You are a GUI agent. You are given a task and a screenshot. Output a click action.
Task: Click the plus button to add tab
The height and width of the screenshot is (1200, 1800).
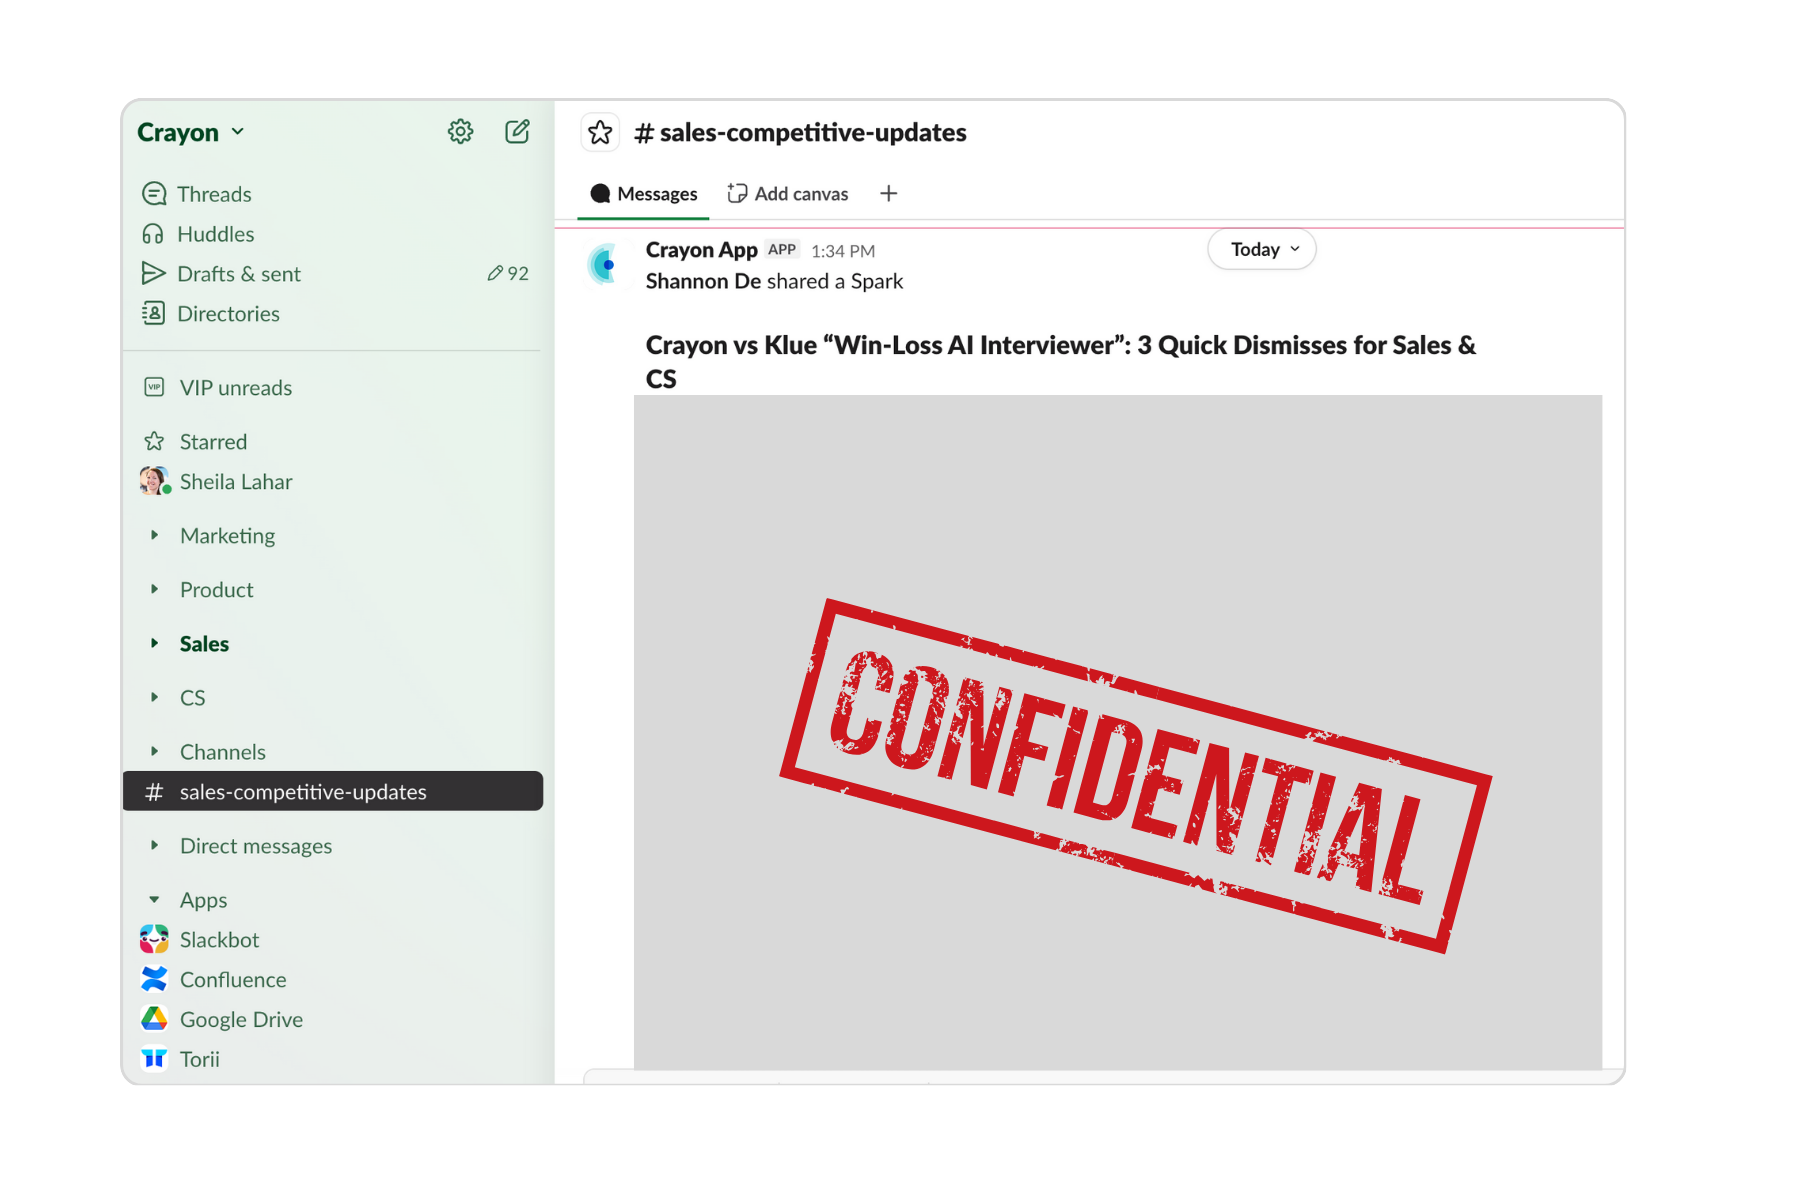[x=888, y=194]
